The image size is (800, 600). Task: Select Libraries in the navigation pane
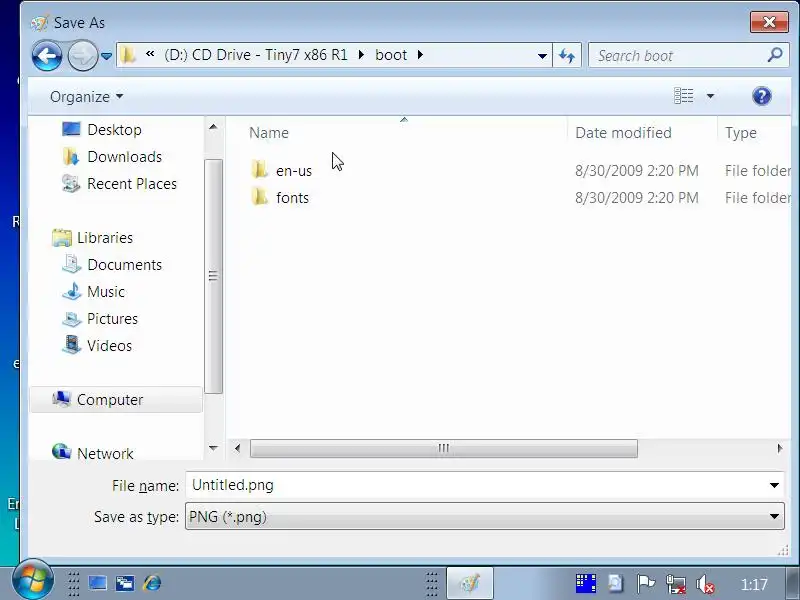(x=105, y=238)
